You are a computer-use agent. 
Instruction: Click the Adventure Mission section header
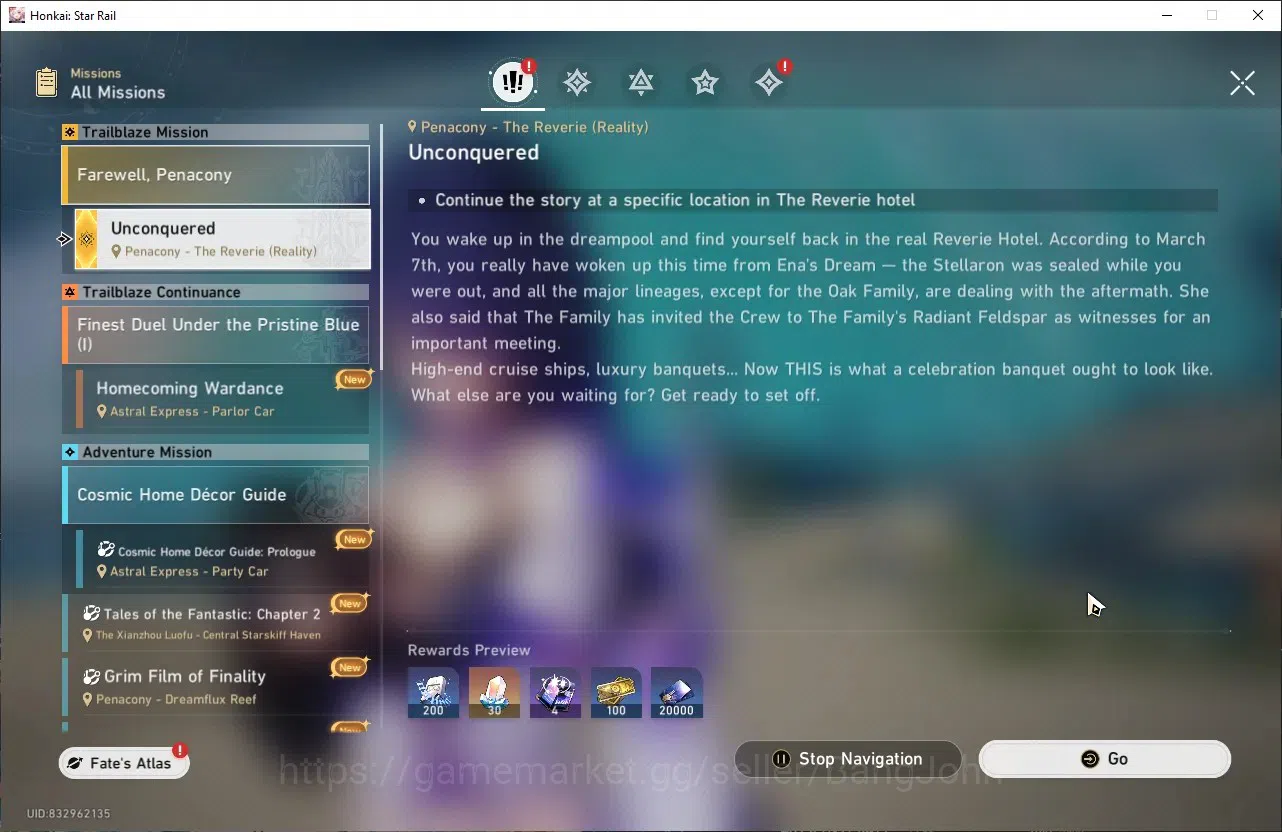click(x=216, y=452)
